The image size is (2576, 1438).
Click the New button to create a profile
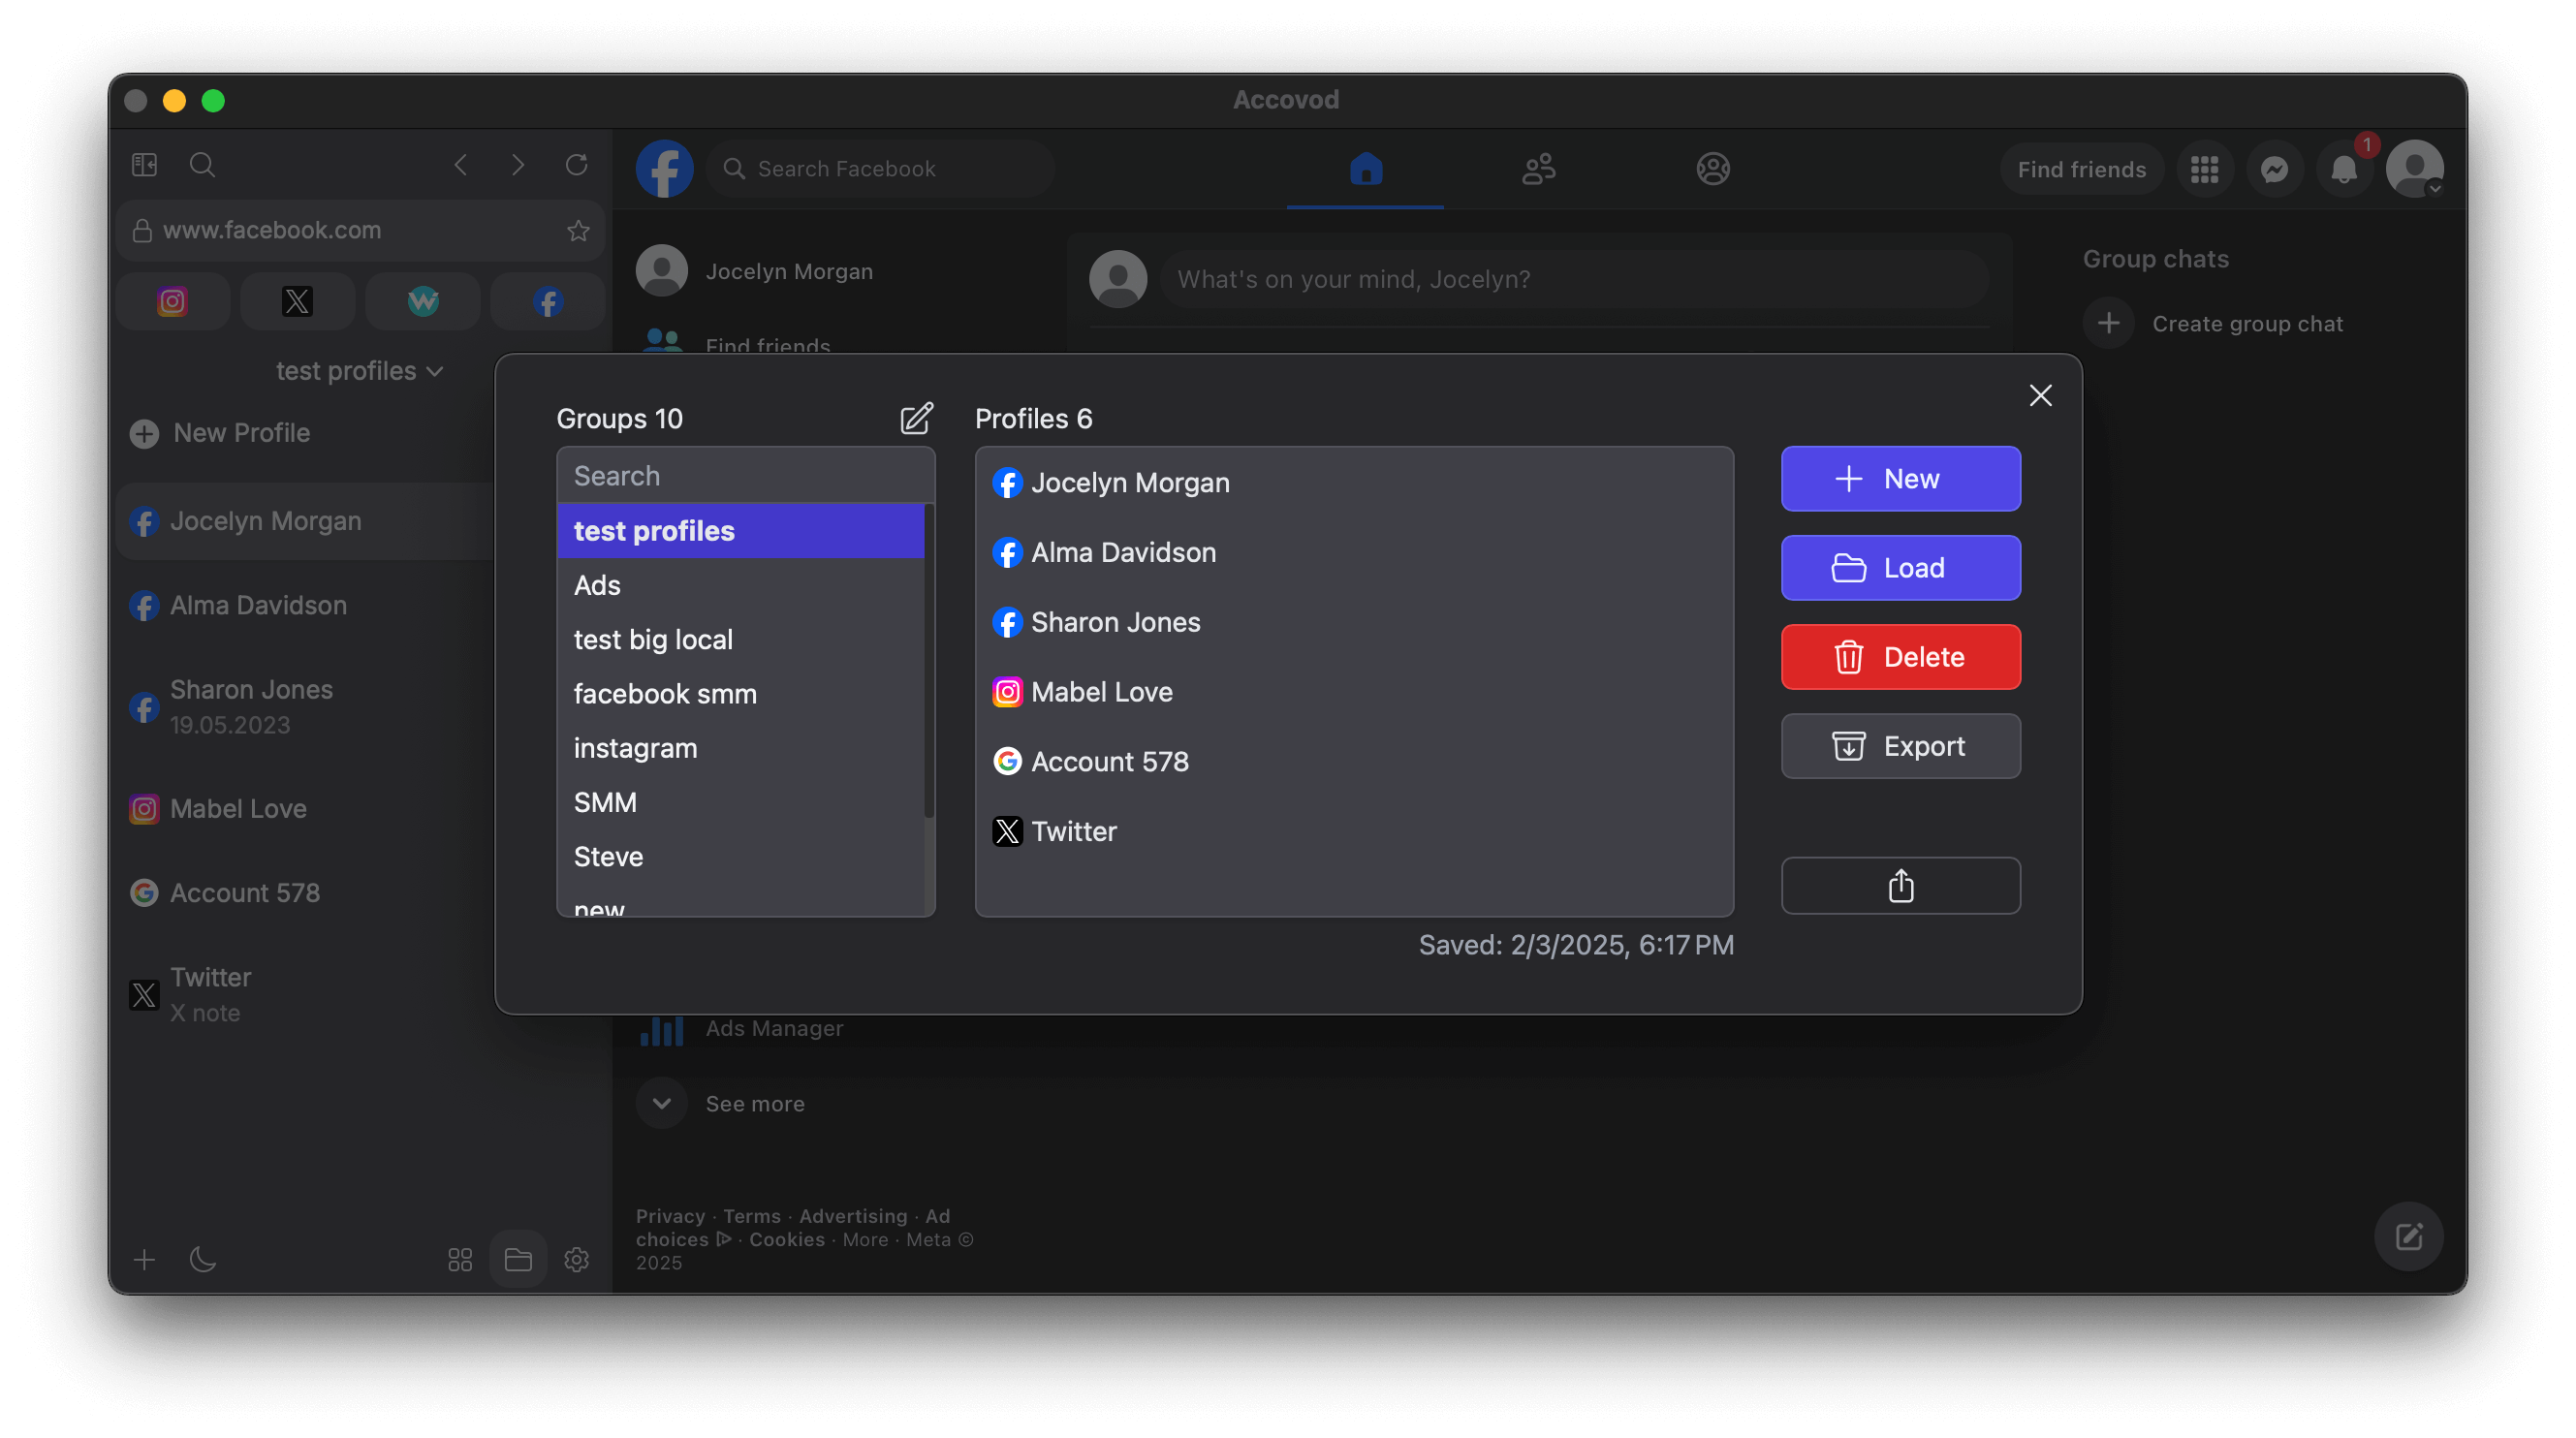click(x=1900, y=478)
